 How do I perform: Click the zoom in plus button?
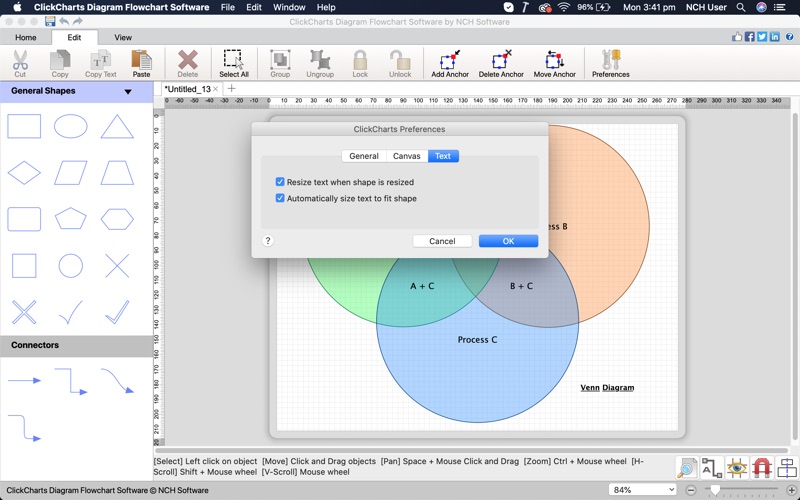[x=791, y=490]
